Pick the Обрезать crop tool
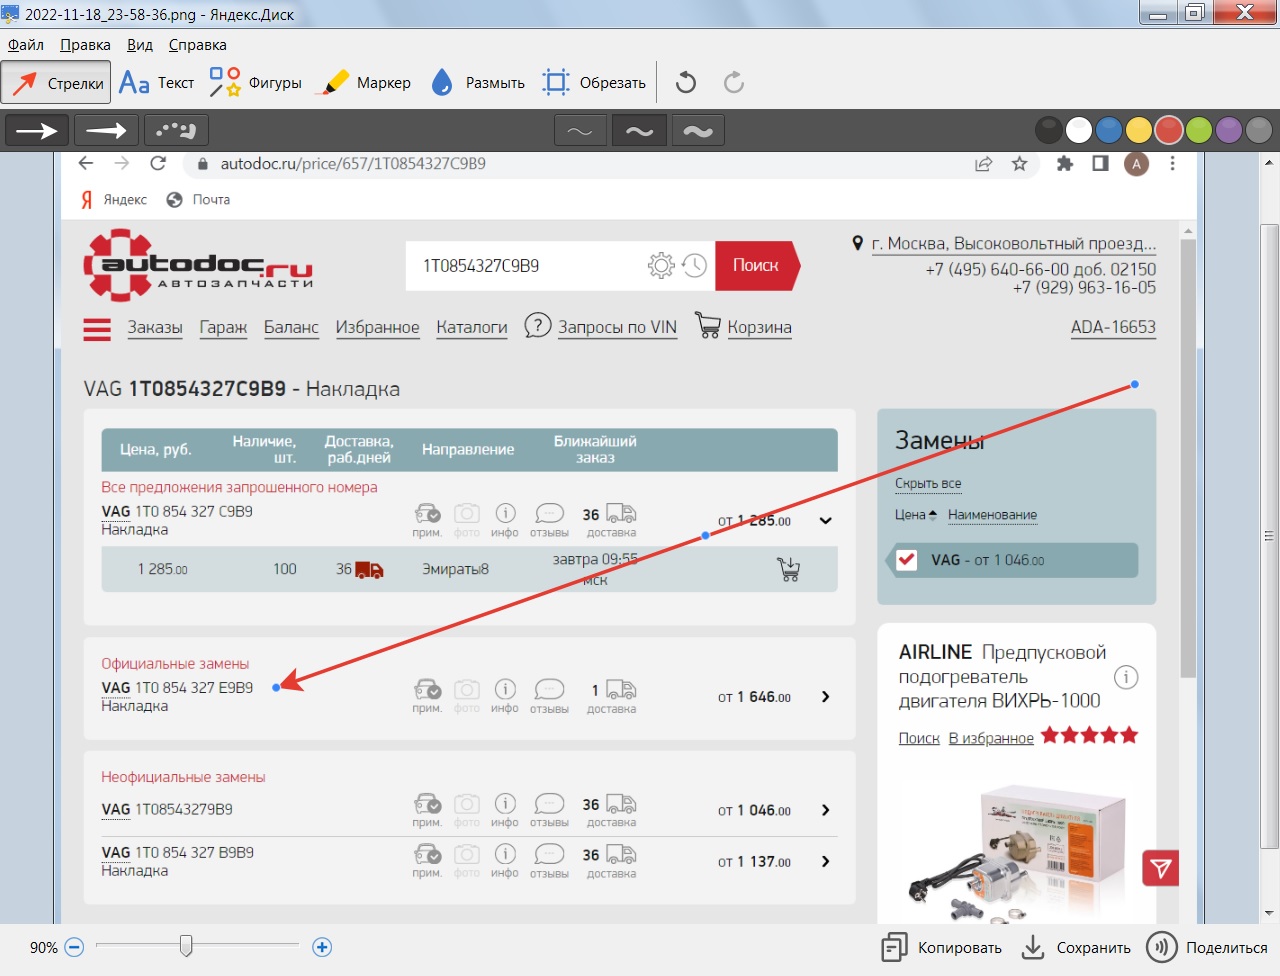The height and width of the screenshot is (976, 1280). click(x=594, y=83)
